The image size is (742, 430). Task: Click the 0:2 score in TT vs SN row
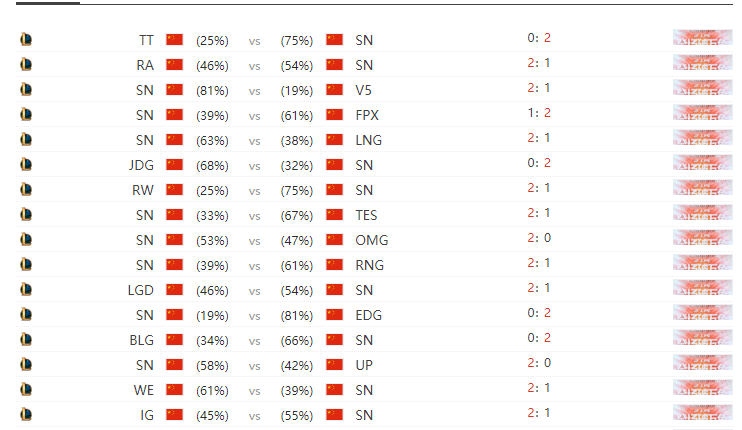click(x=539, y=38)
